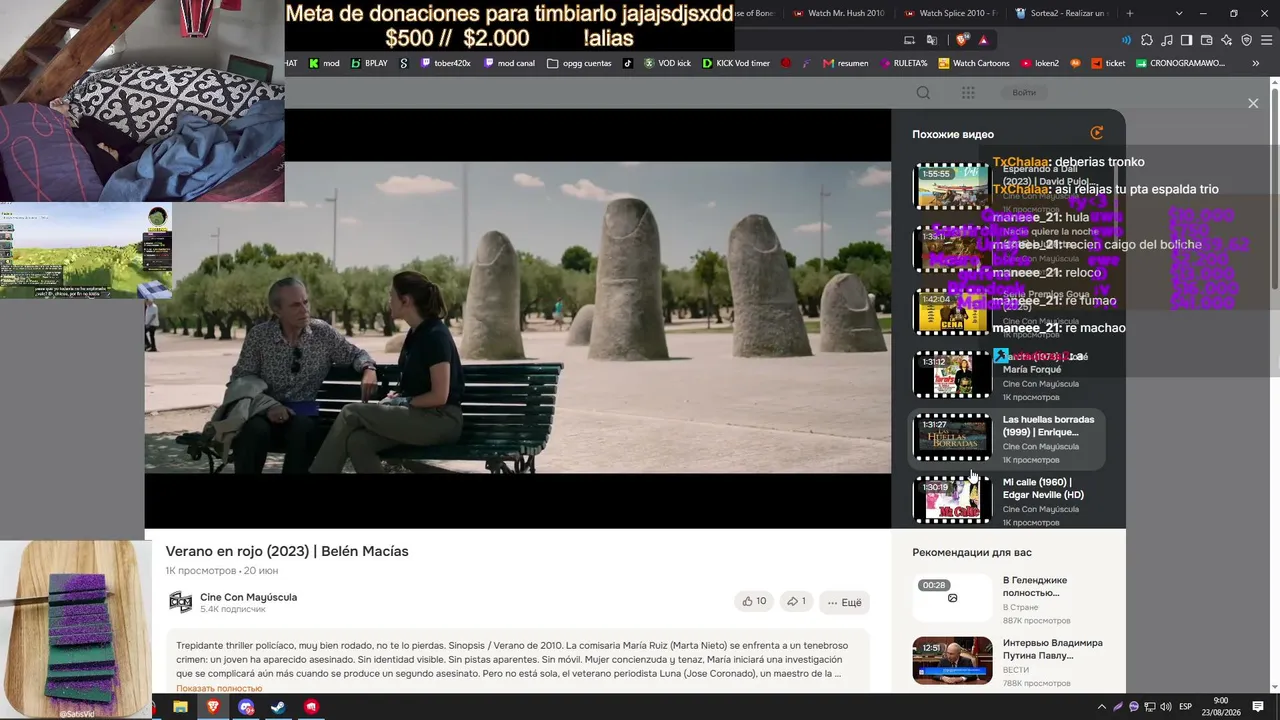Click the Войти login button
The height and width of the screenshot is (720, 1280).
pyautogui.click(x=1024, y=93)
